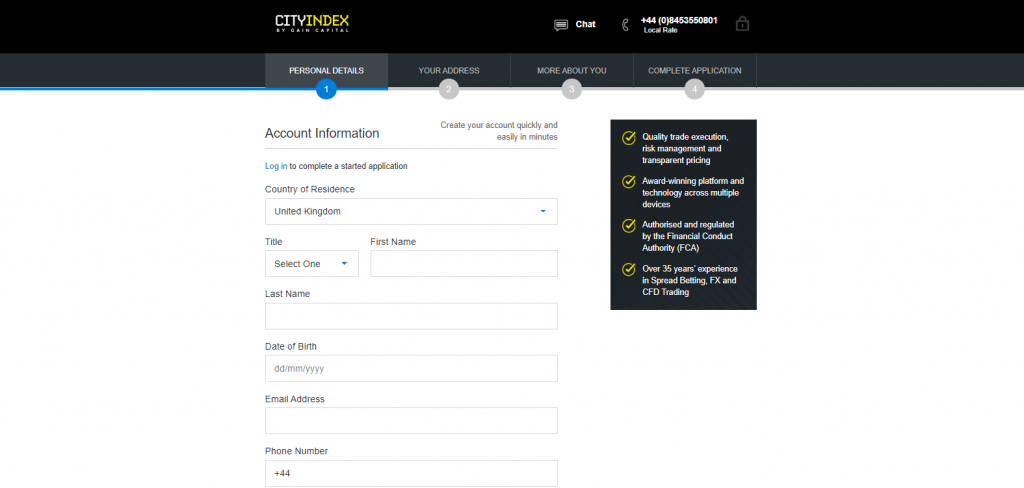Click the United Kingdom dropdown arrow
This screenshot has width=1024, height=488.
click(x=543, y=212)
